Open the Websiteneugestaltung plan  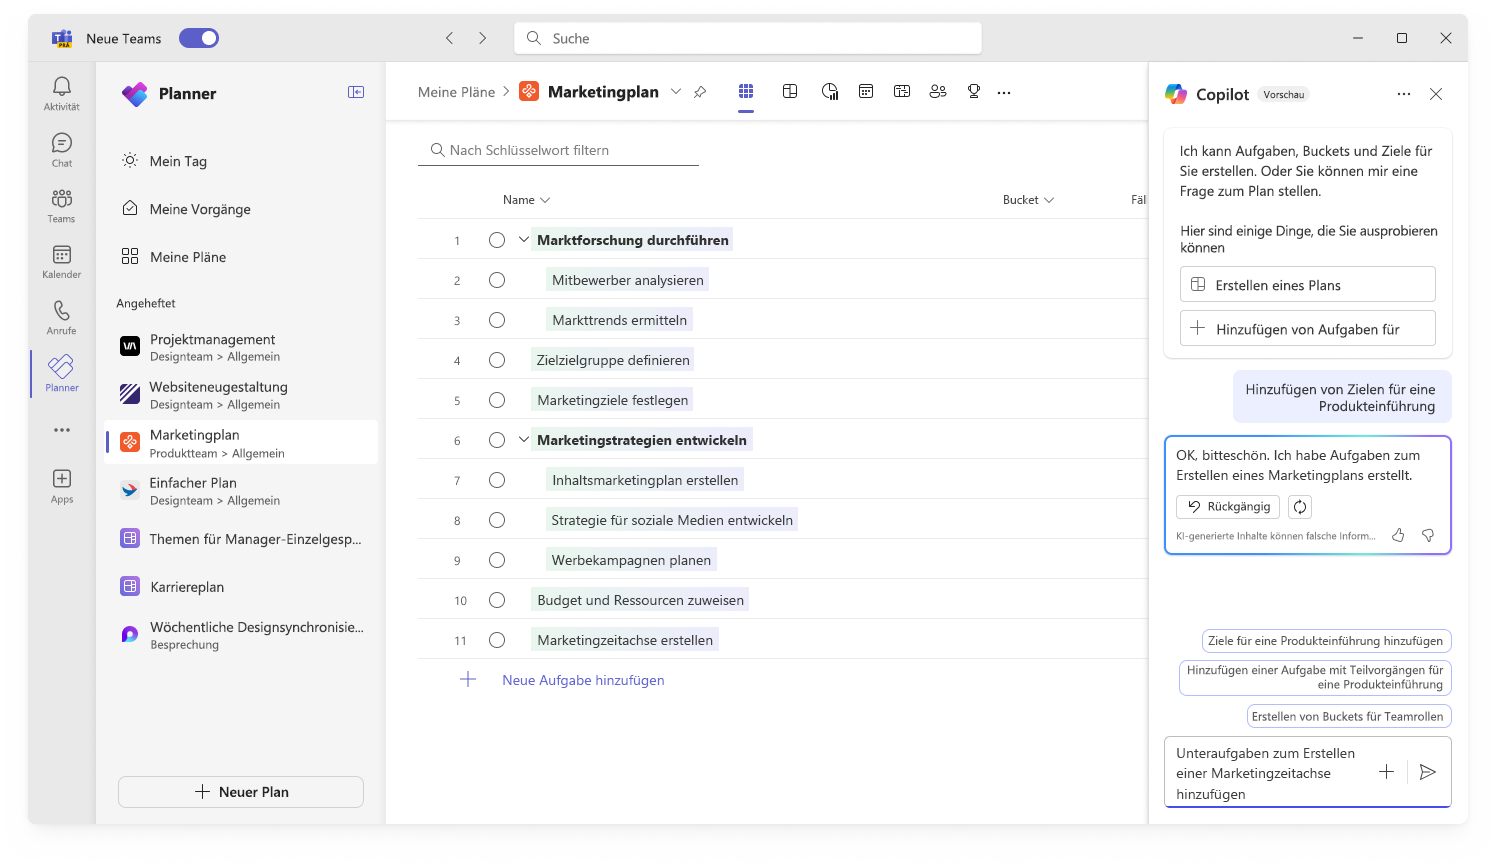click(242, 395)
